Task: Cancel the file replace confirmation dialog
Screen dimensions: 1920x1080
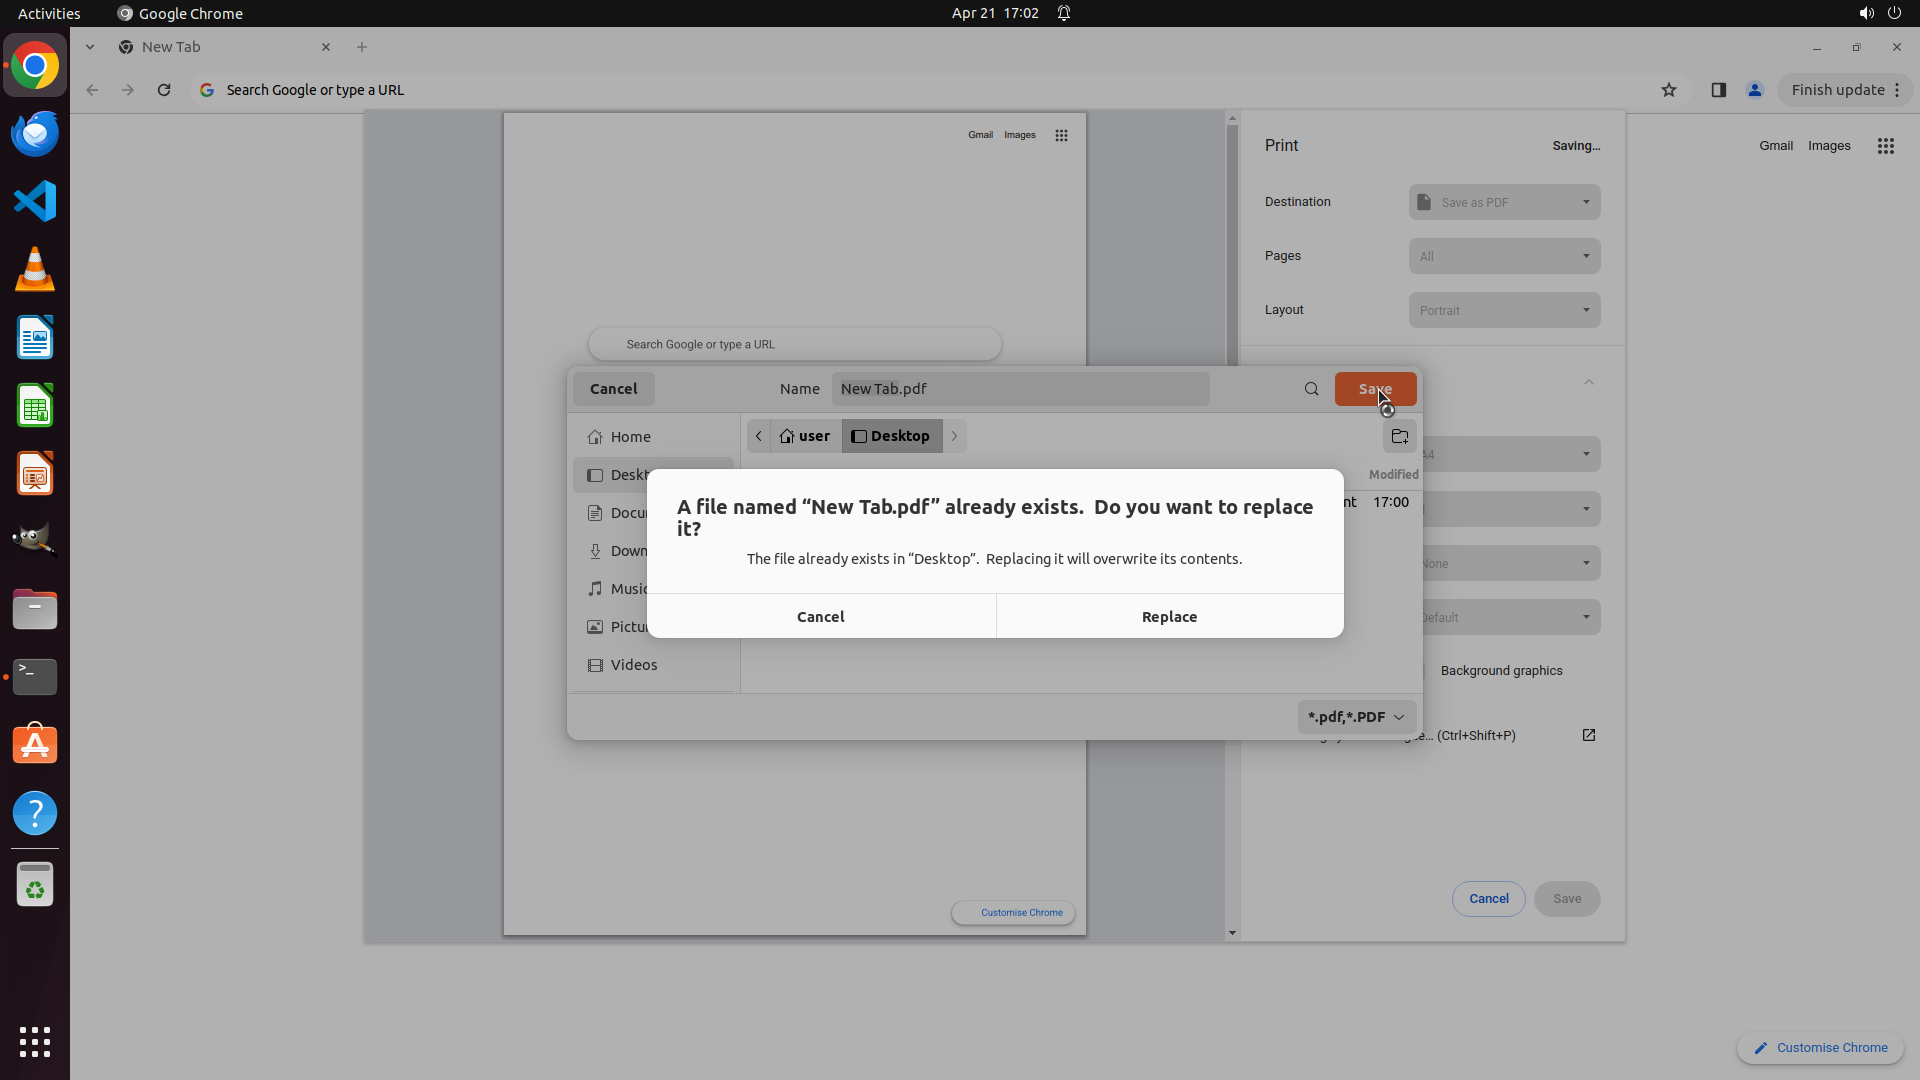Action: coord(820,617)
